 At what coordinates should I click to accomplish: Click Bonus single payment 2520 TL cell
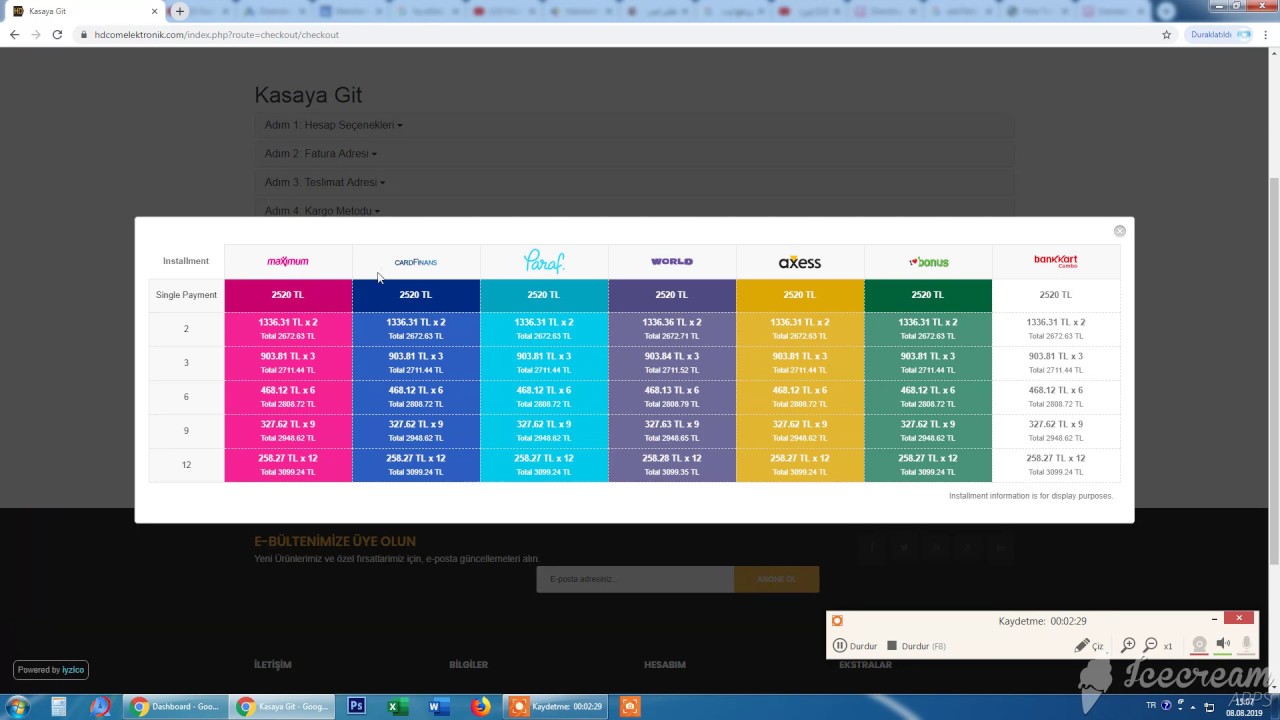(x=928, y=295)
